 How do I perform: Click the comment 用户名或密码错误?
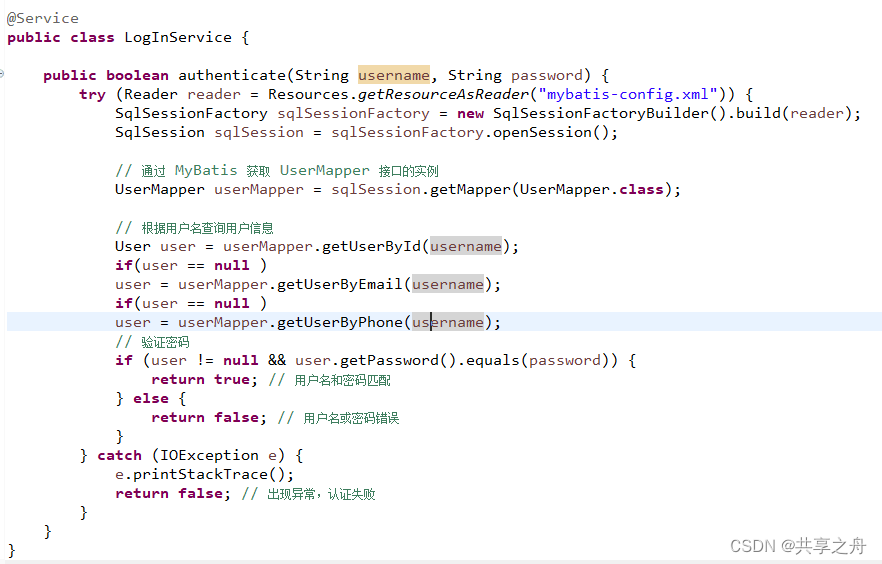(x=339, y=418)
